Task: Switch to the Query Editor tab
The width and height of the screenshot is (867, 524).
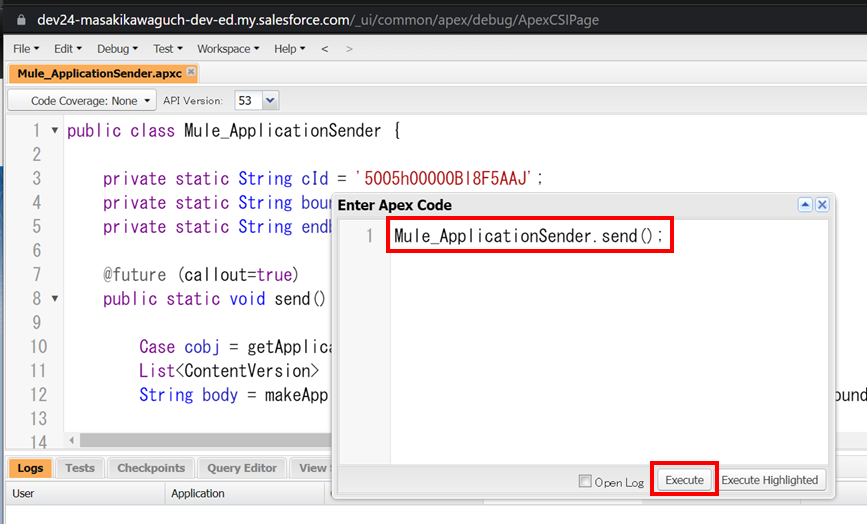Action: (242, 468)
